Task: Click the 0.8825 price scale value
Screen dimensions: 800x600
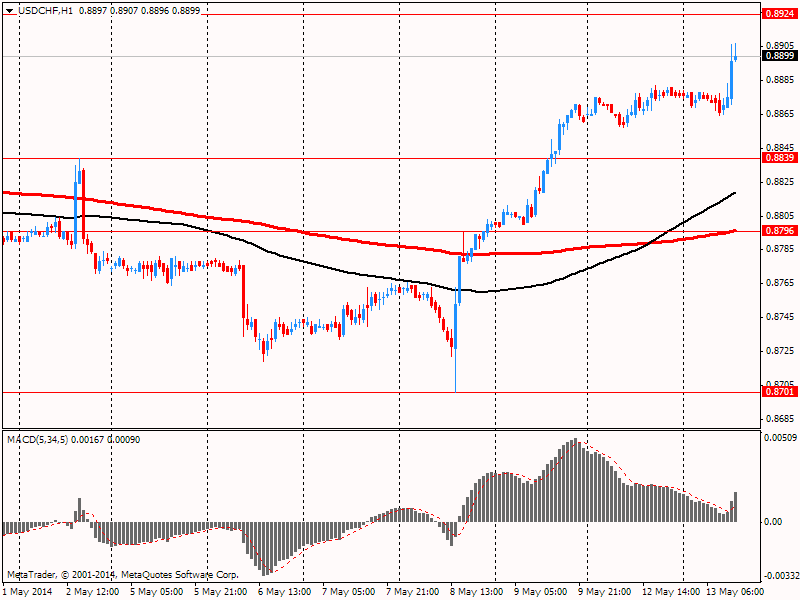Action: [780, 182]
